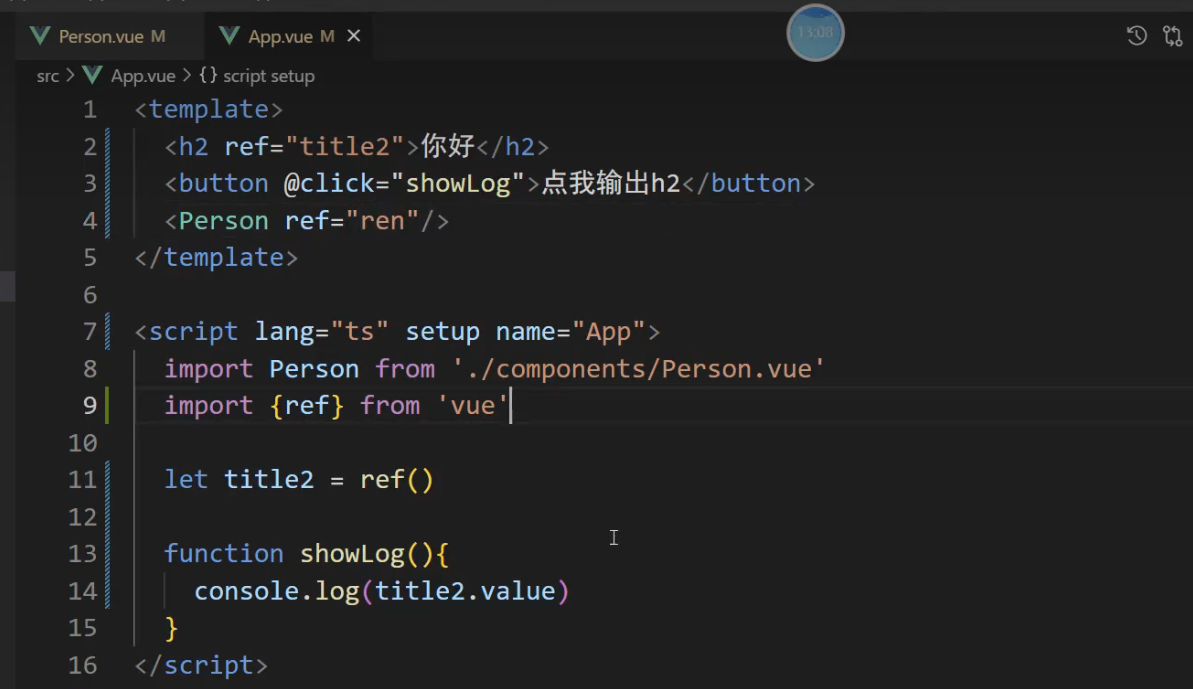Click {ref} in the vue import
The image size is (1193, 689).
pyautogui.click(x=307, y=405)
